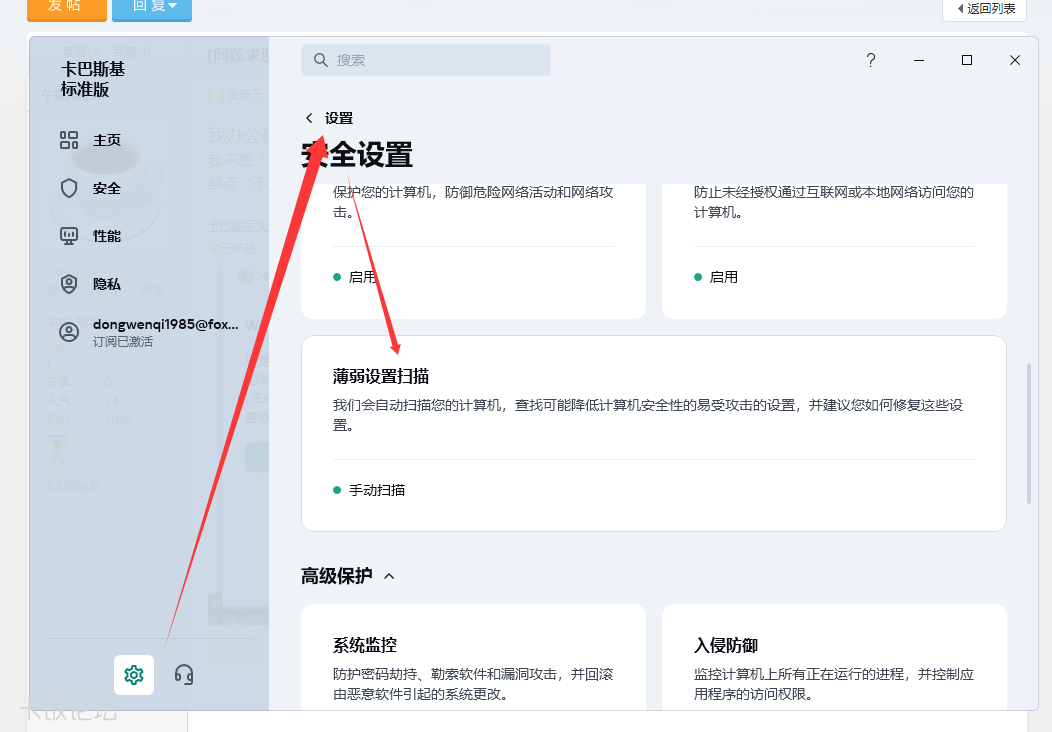This screenshot has height=732, width=1052.
Task: Click the privacy shield icon next to 隐私
Action: (x=69, y=284)
